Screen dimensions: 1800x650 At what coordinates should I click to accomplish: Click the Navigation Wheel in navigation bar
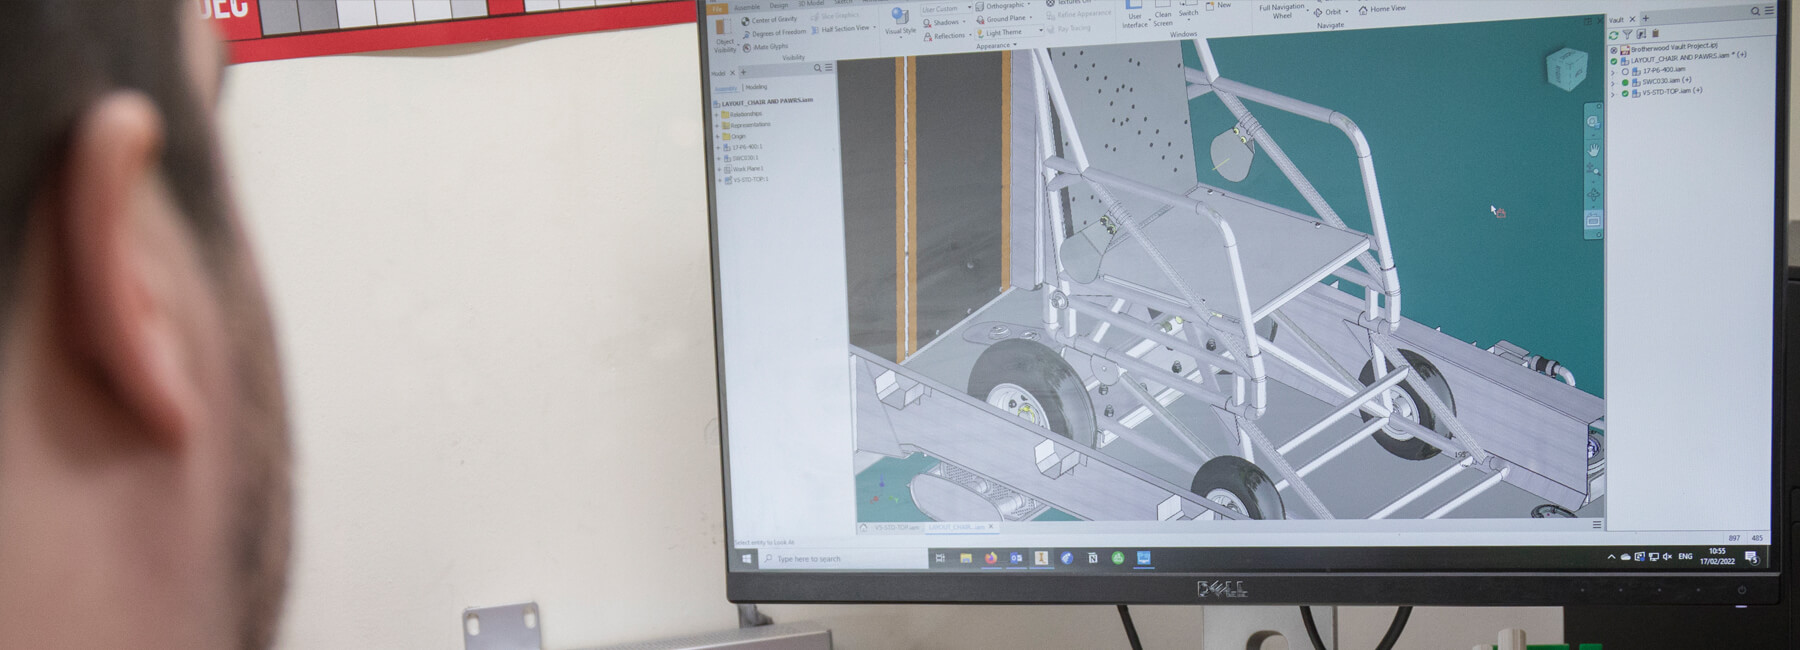coord(1593,122)
